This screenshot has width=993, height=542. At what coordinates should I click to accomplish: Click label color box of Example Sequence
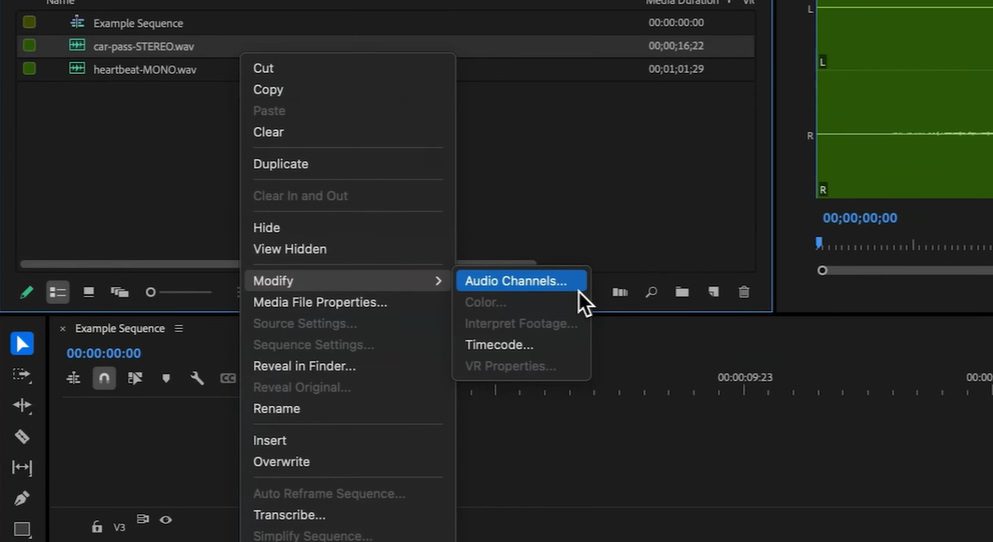[29, 22]
